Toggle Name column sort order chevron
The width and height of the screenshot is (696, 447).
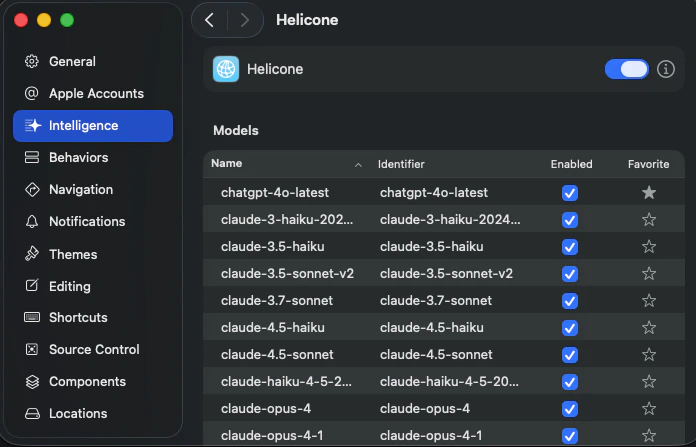pos(358,165)
